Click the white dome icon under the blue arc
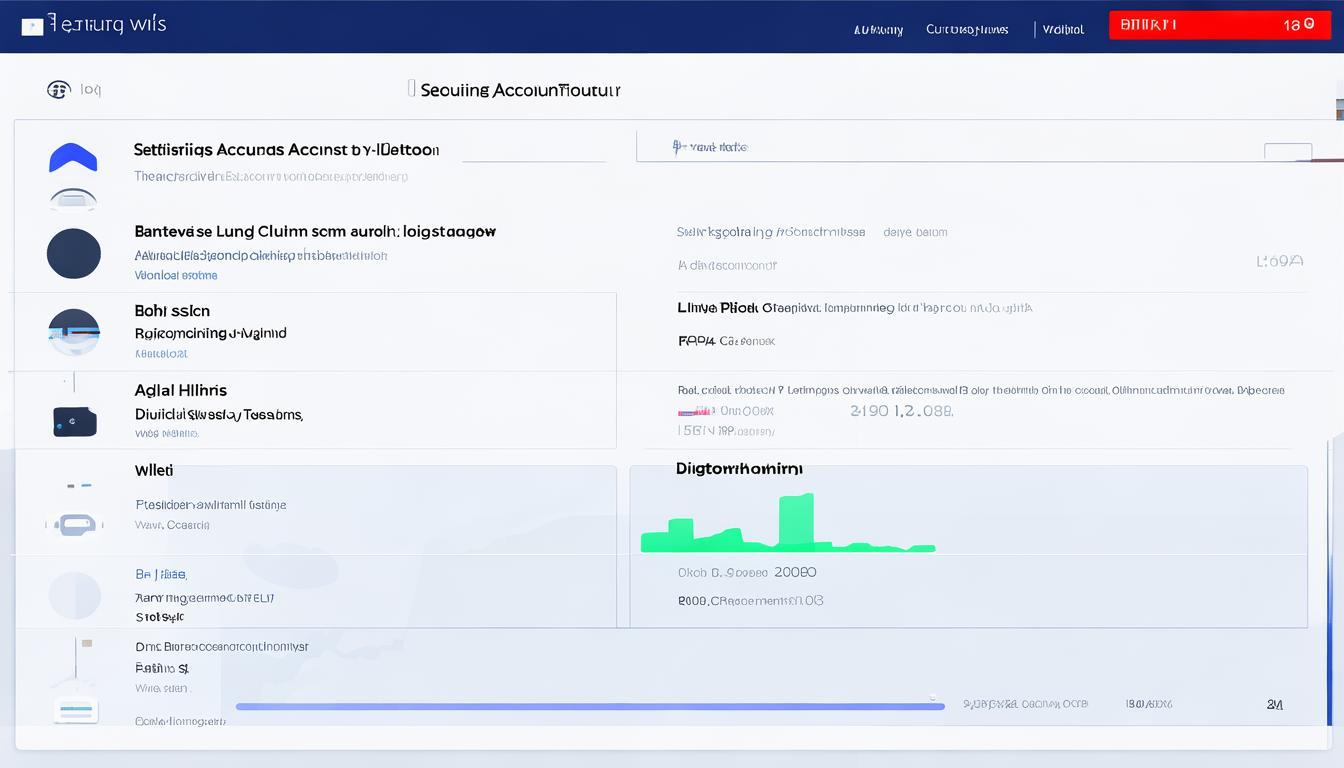The width and height of the screenshot is (1344, 768). 74,198
